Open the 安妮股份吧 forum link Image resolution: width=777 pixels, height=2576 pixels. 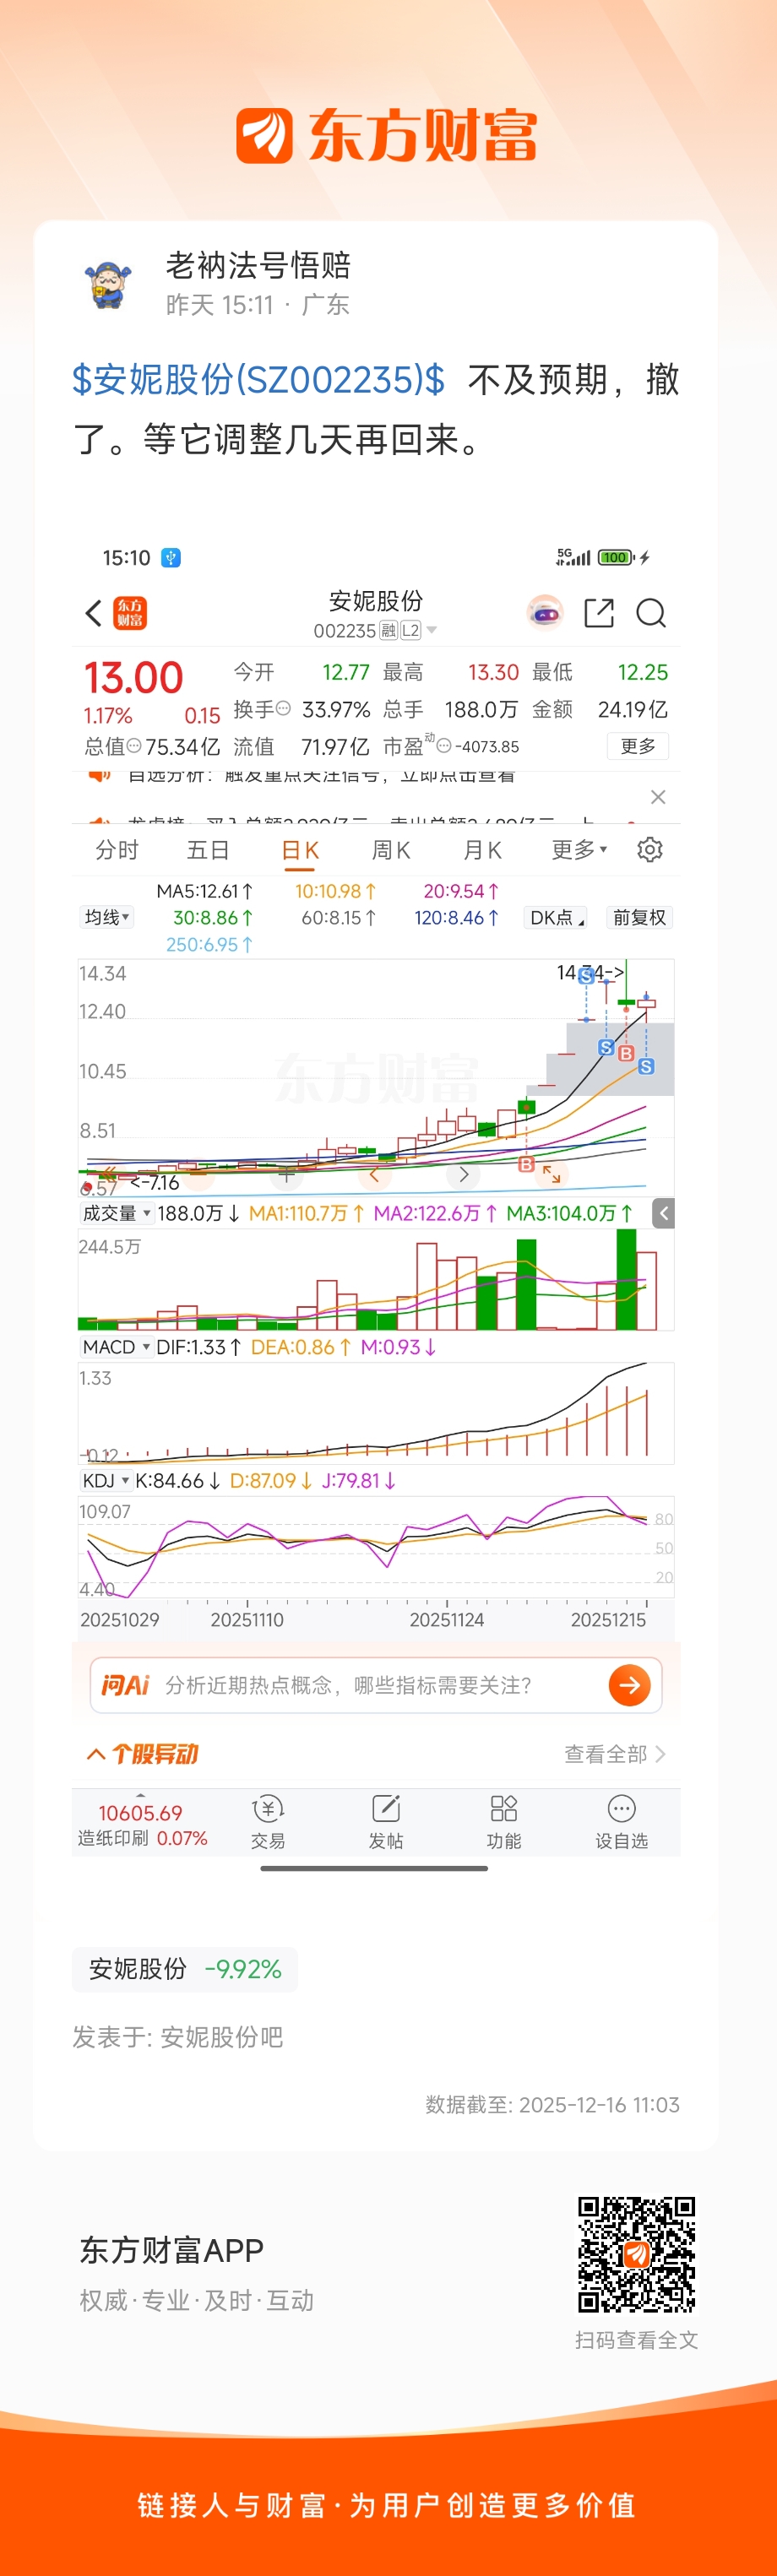pyautogui.click(x=222, y=2037)
